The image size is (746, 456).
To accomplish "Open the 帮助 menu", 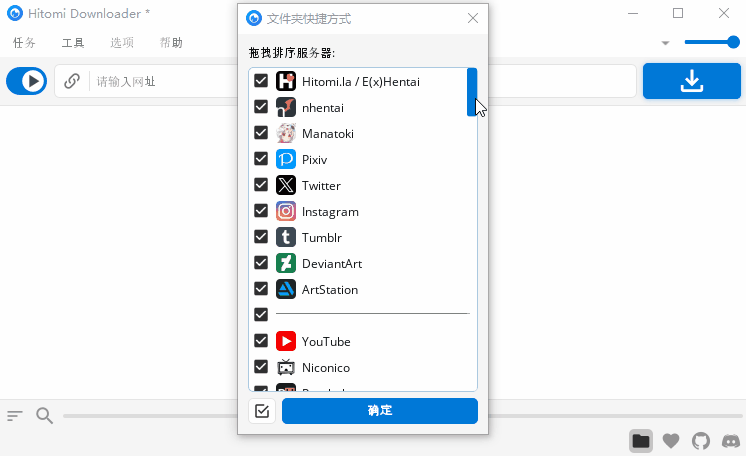I will coord(171,43).
